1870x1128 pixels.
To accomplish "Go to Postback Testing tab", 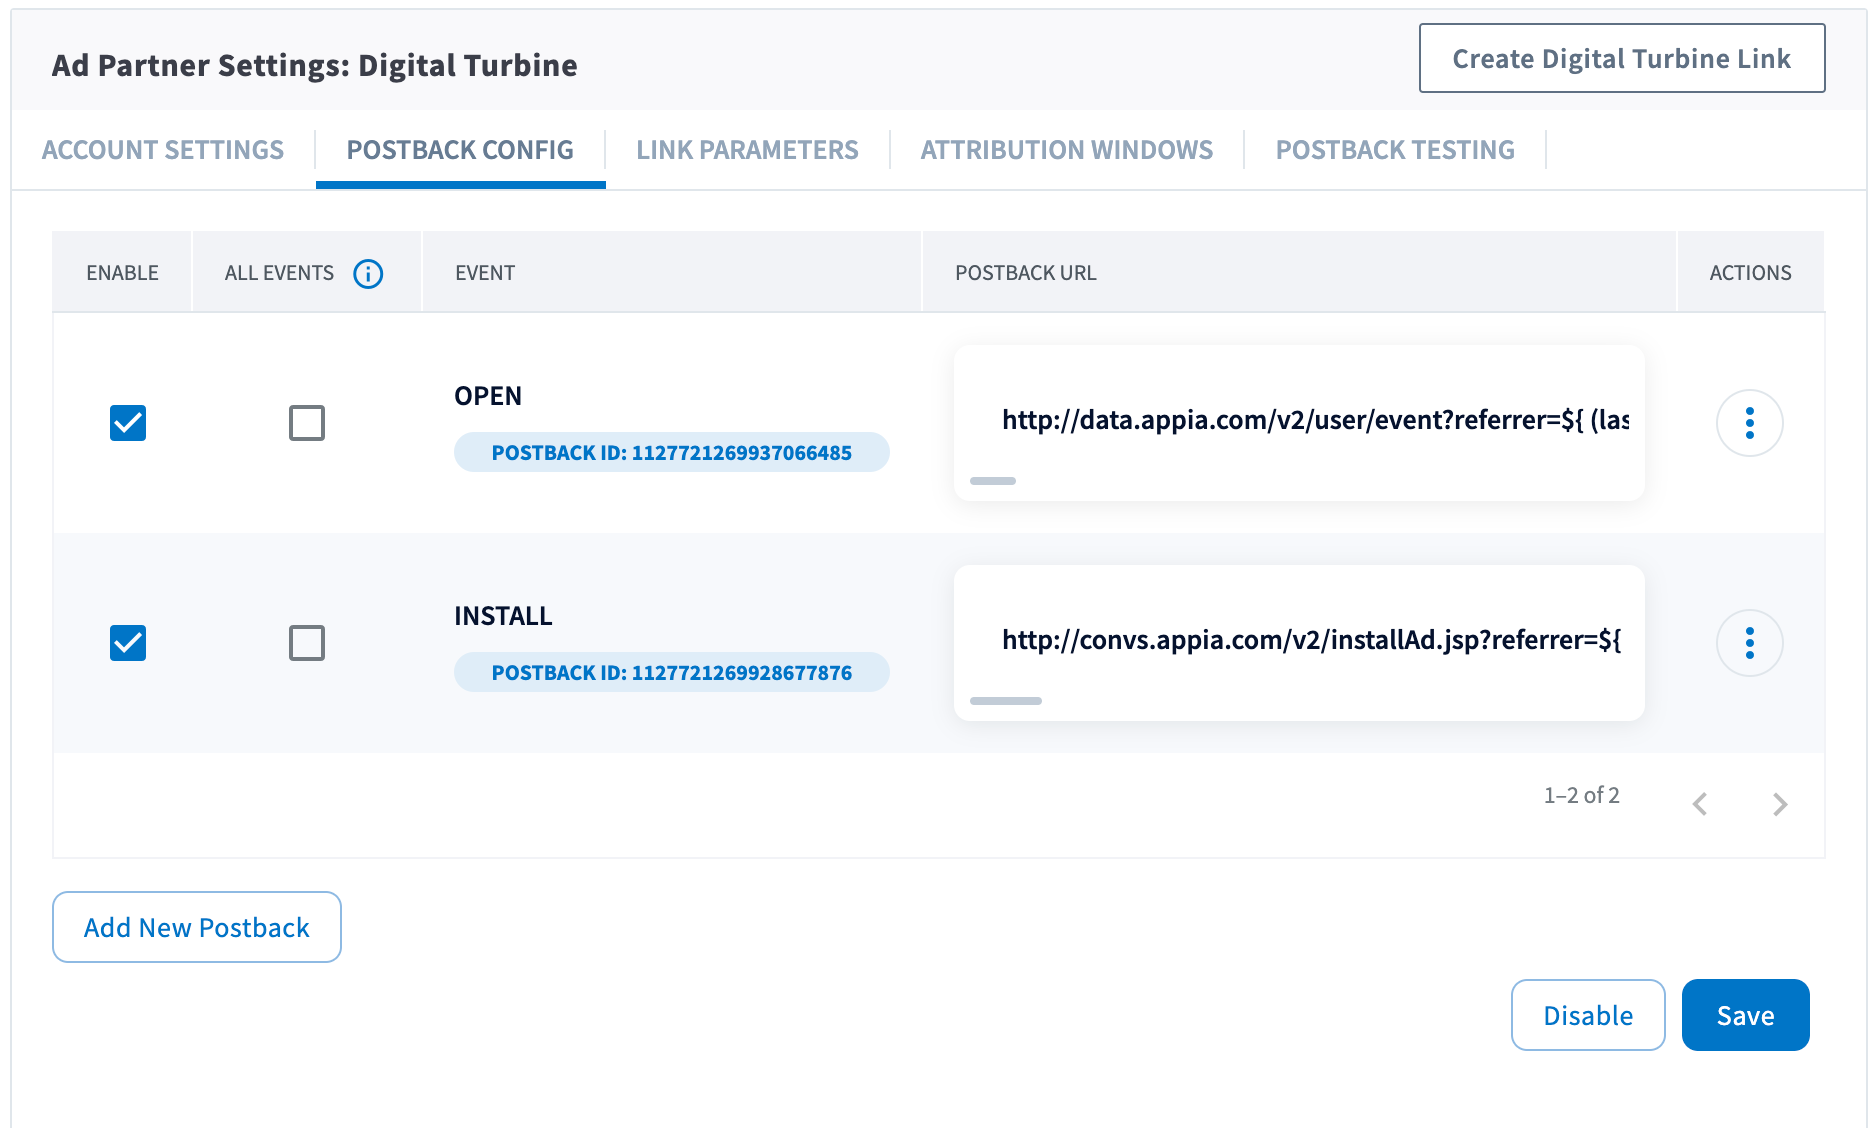I will click(1395, 150).
